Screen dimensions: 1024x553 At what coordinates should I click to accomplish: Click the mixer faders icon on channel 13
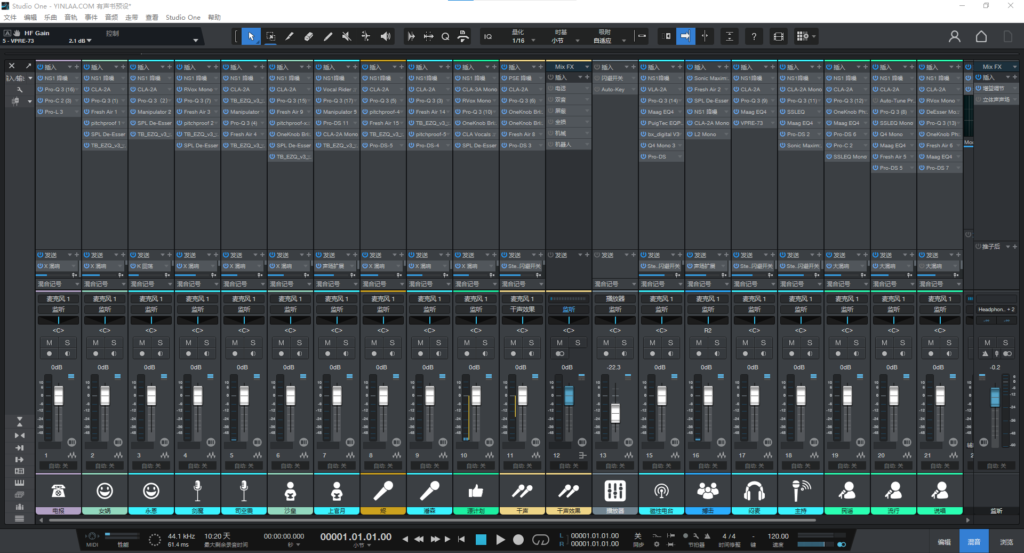click(616, 490)
